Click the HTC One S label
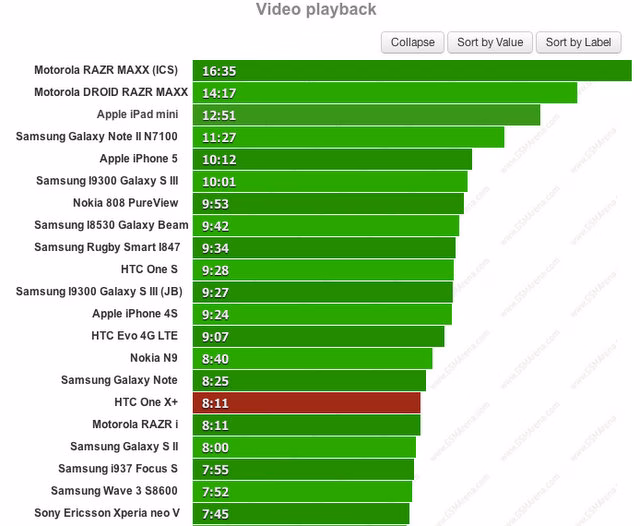Viewport: 640px width, 526px height. [x=149, y=269]
